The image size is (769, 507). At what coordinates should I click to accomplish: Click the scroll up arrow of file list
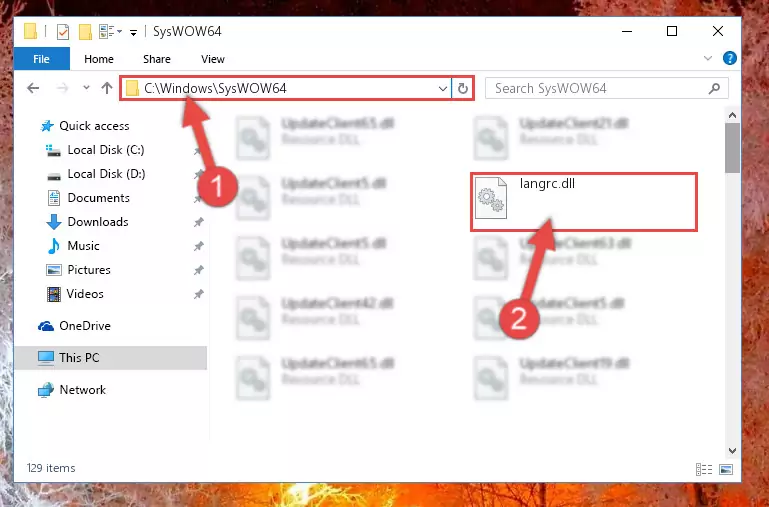pos(733,116)
